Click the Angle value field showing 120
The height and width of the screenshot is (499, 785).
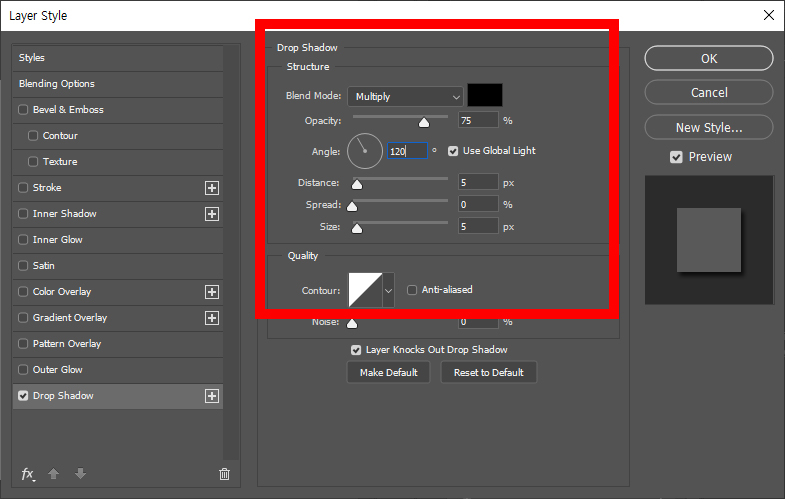point(407,151)
